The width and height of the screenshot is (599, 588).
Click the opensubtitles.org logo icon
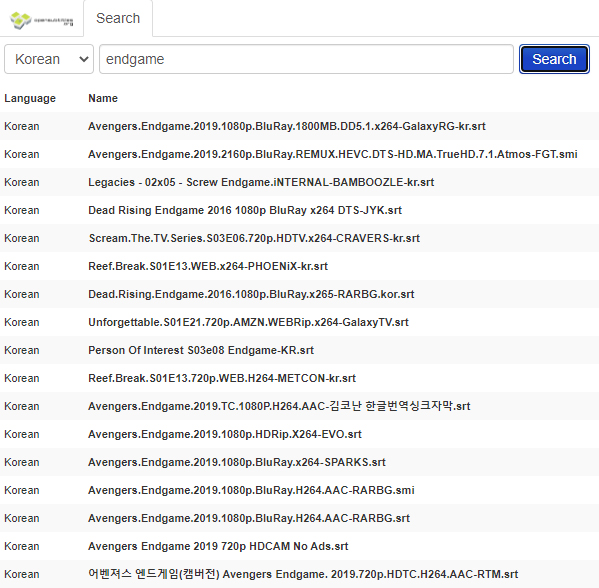coord(42,20)
